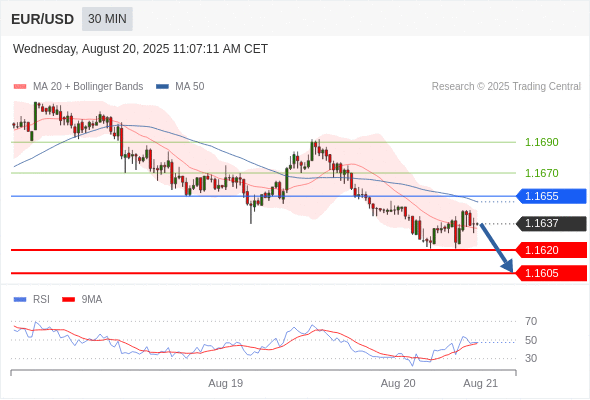The image size is (590, 400).
Task: Select the red 1.1620 support price tag
Action: tap(551, 250)
